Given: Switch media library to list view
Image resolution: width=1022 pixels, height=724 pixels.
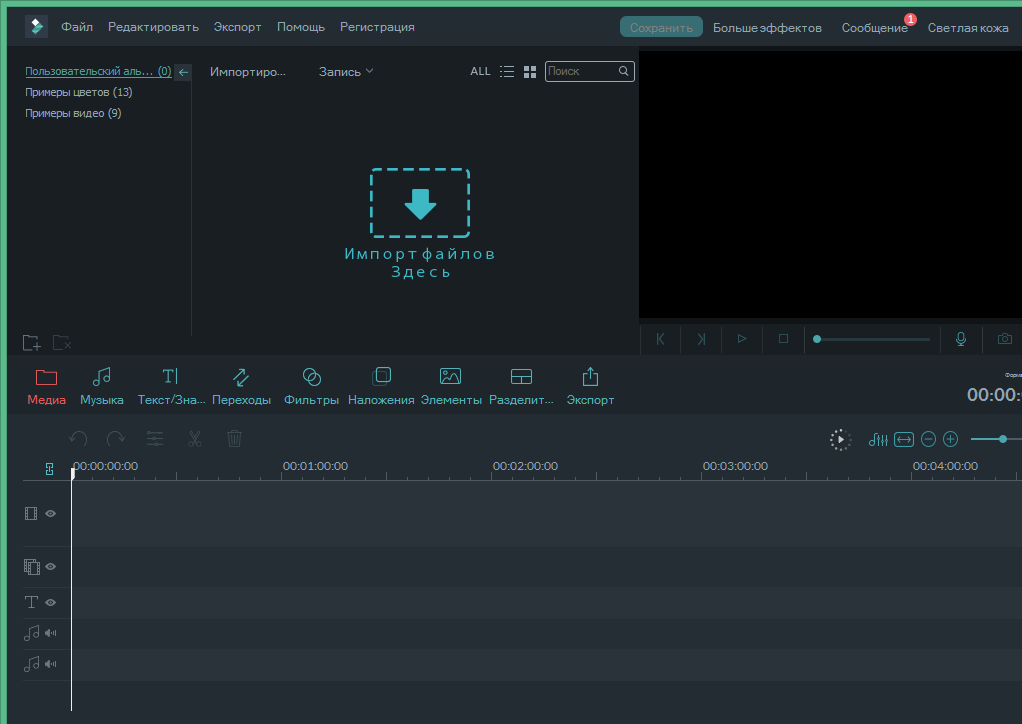Looking at the screenshot, I should coord(507,71).
